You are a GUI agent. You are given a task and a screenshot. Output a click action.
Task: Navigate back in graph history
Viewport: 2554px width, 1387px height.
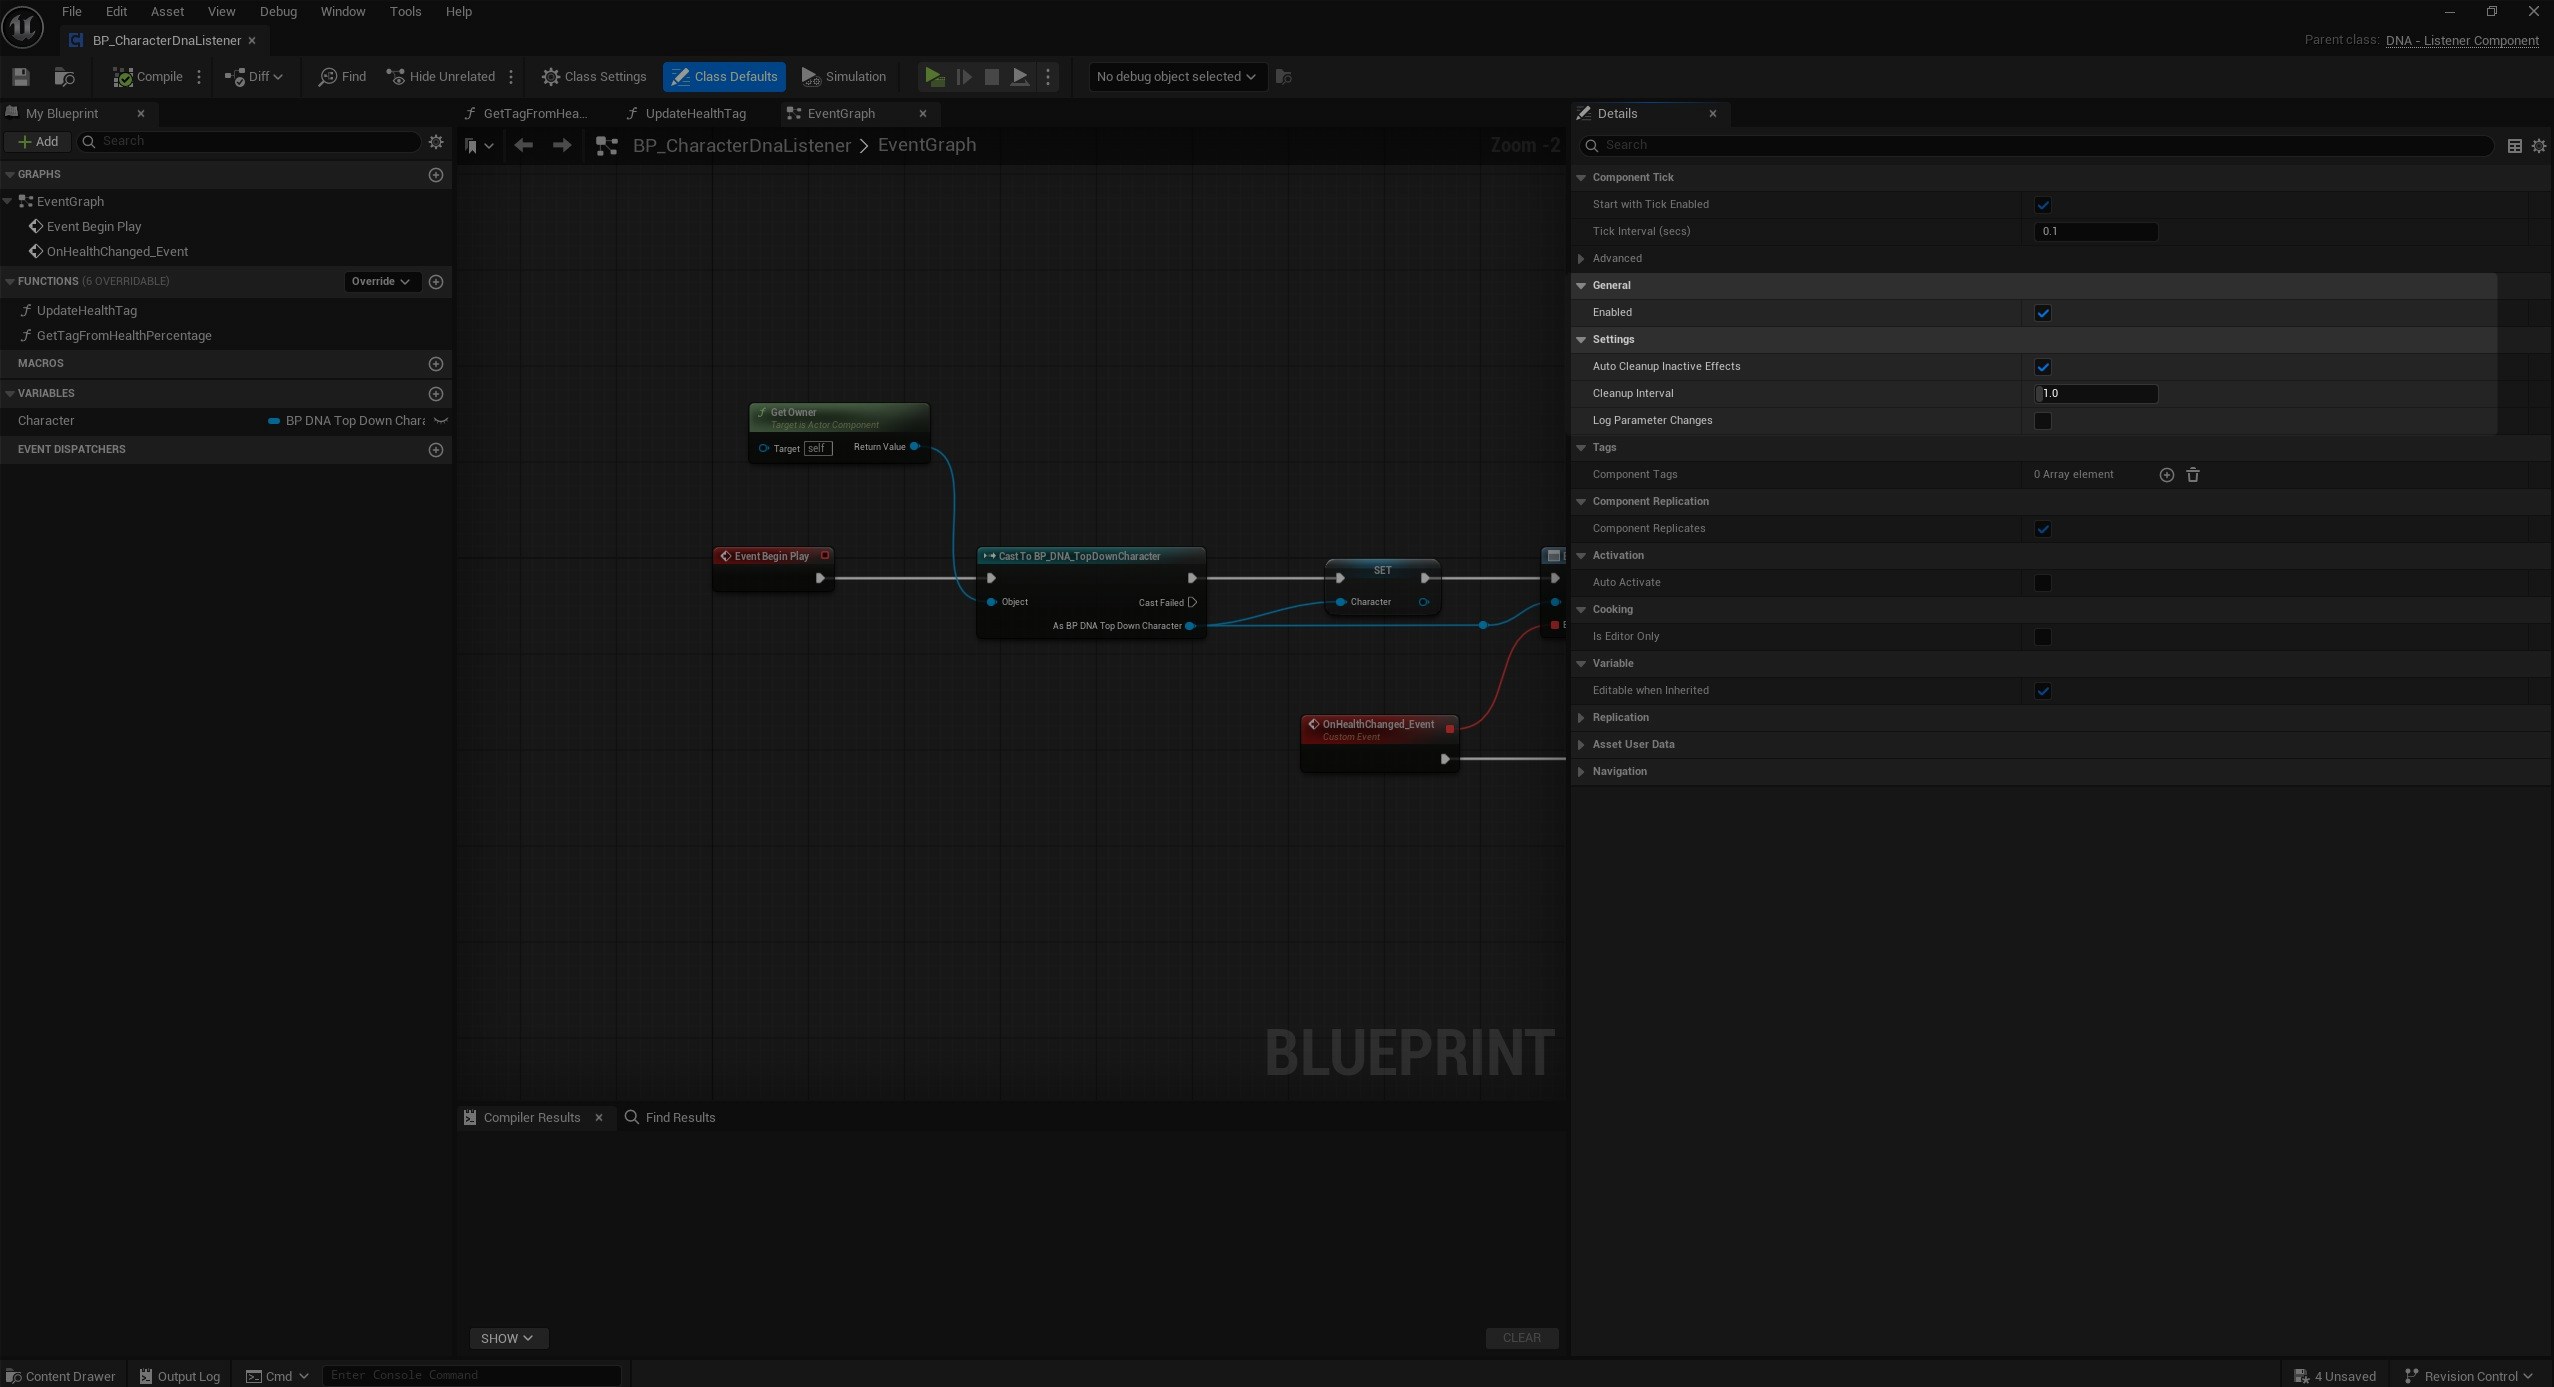pyautogui.click(x=523, y=146)
